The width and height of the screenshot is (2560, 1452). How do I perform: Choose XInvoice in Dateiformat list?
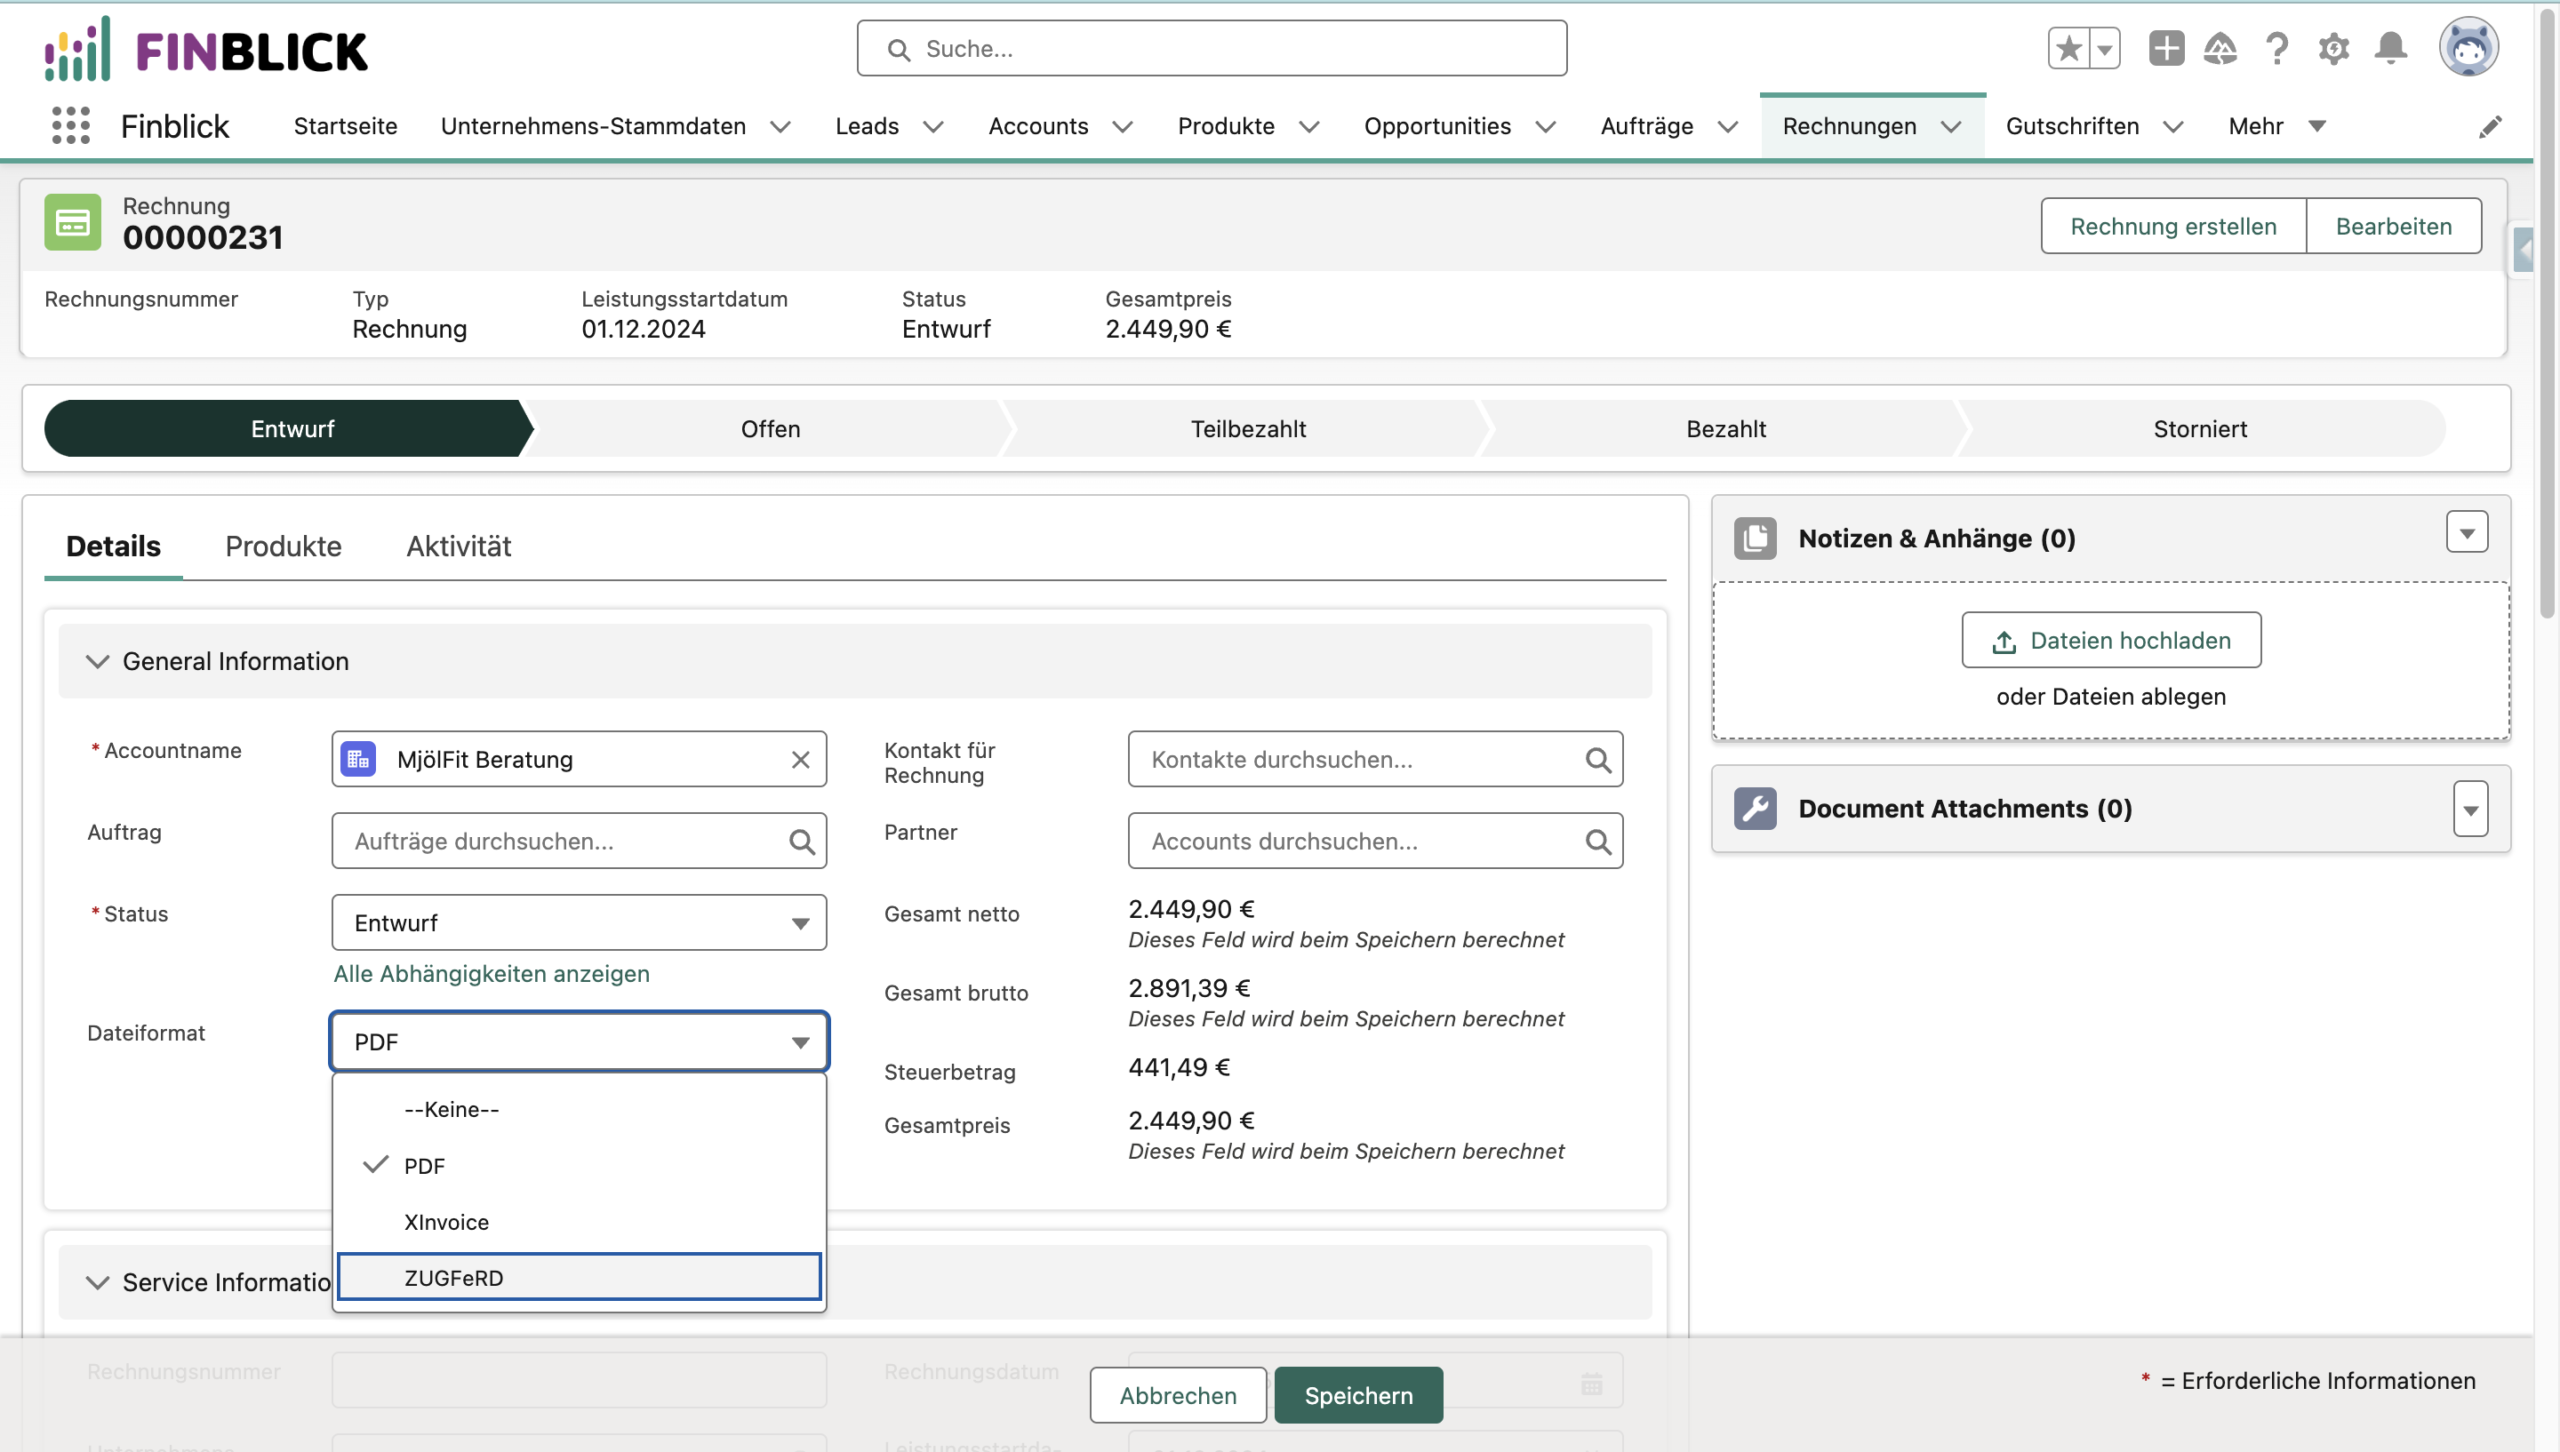coord(579,1222)
